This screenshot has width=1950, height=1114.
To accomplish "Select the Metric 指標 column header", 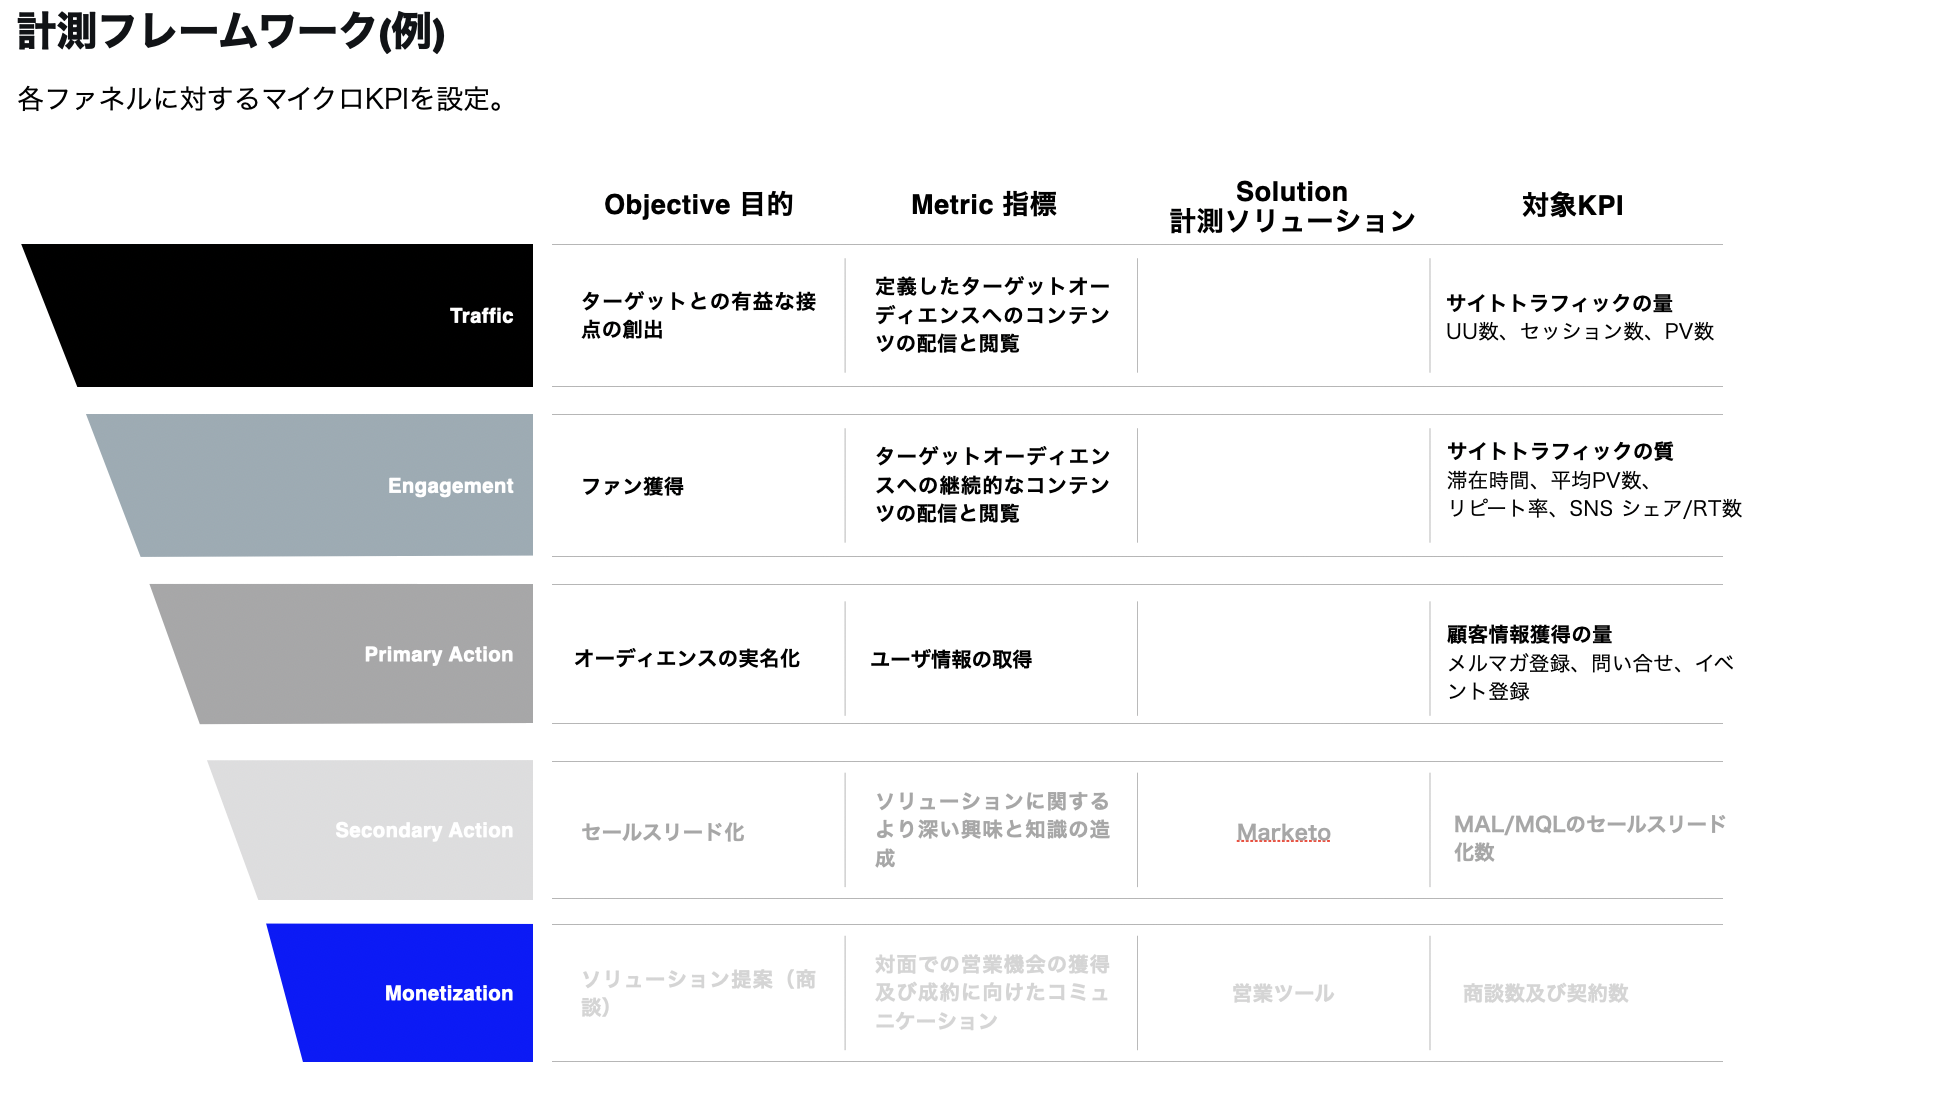I will pos(983,204).
